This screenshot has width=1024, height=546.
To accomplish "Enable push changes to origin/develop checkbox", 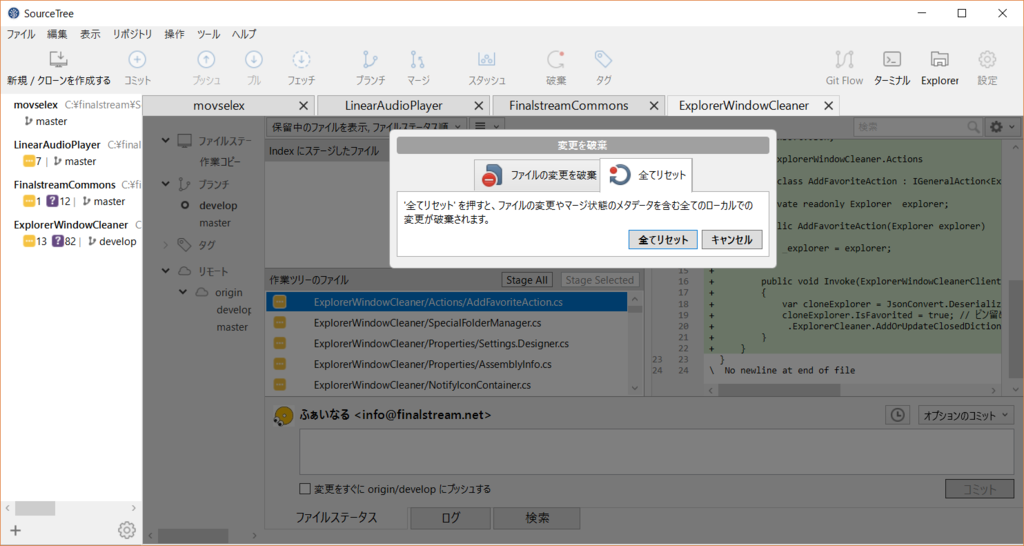I will 304,489.
